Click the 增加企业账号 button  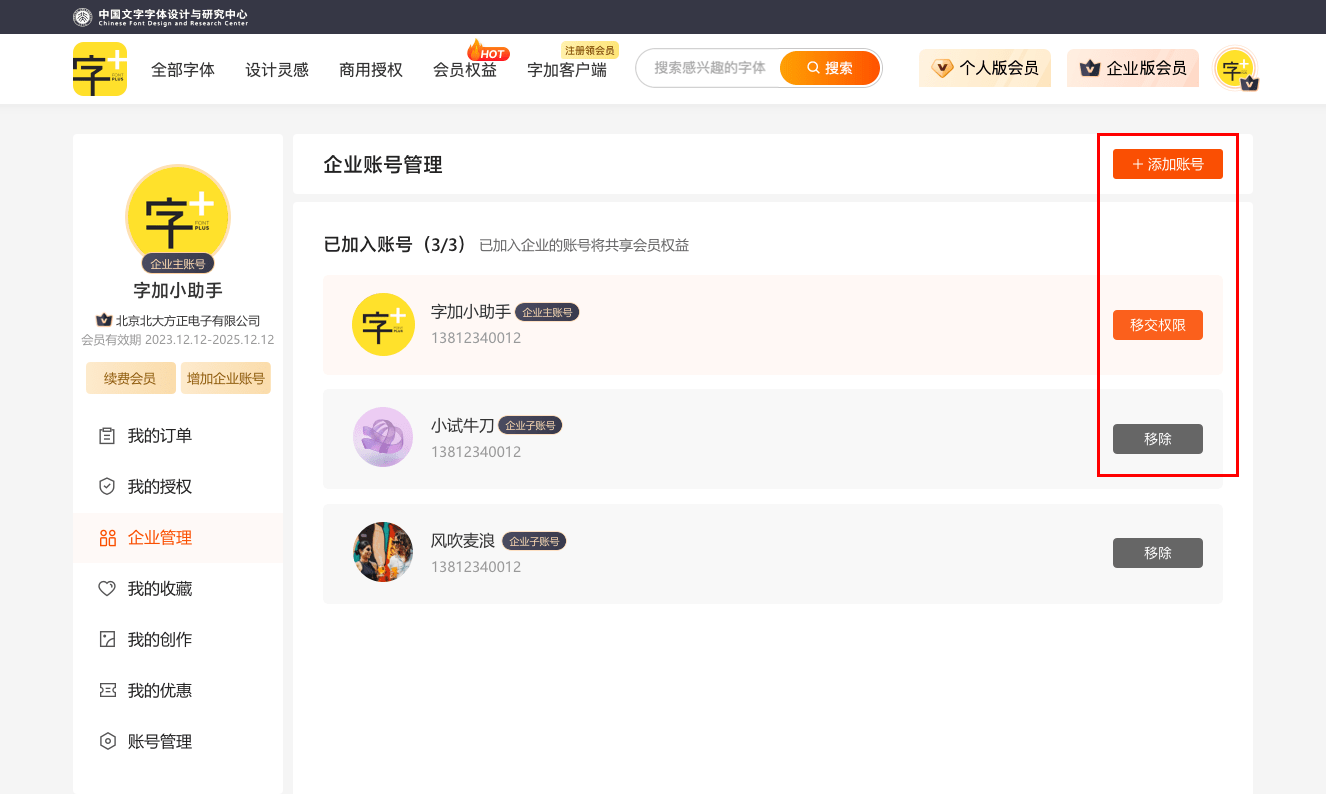point(226,379)
